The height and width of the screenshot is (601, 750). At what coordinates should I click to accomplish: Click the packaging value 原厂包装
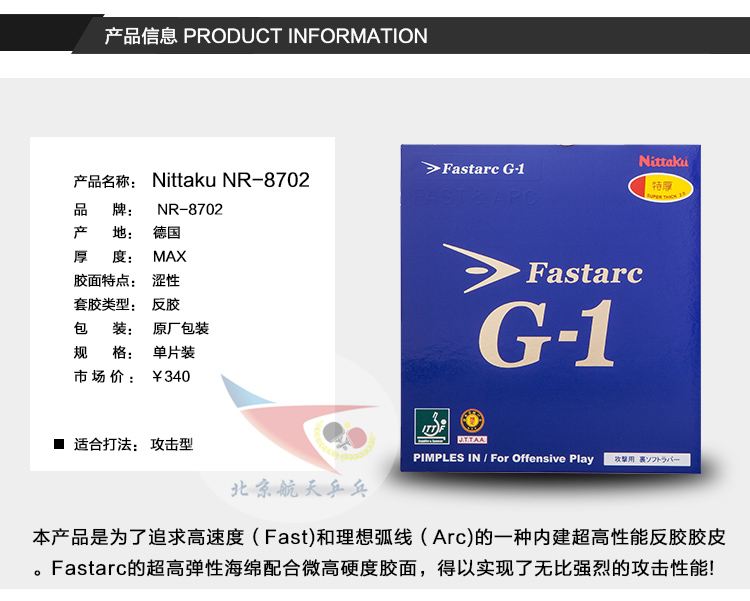point(181,329)
